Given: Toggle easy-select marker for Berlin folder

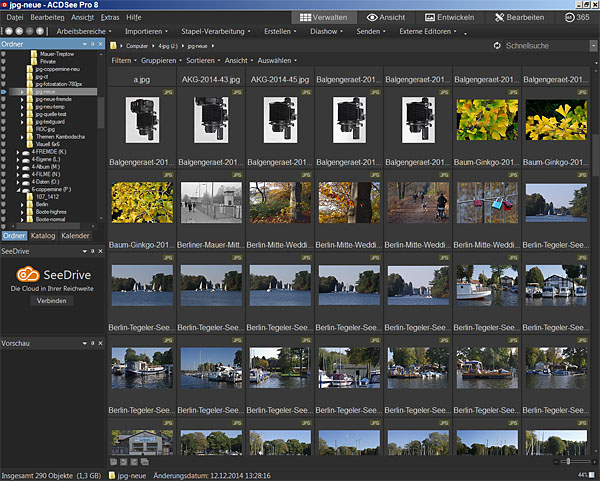Looking at the screenshot, I should (5, 204).
